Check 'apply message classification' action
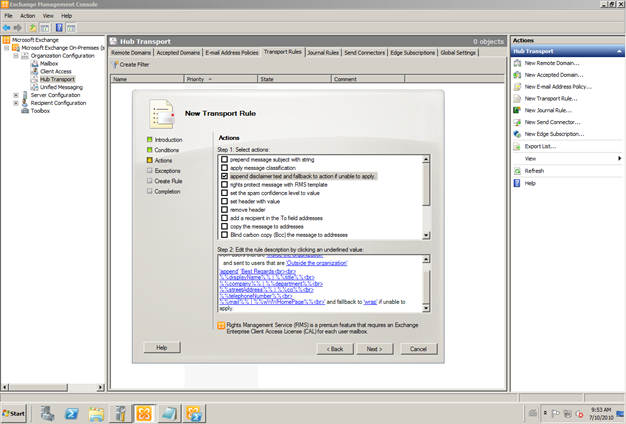Viewport: 626px width, 424px height. (224, 168)
